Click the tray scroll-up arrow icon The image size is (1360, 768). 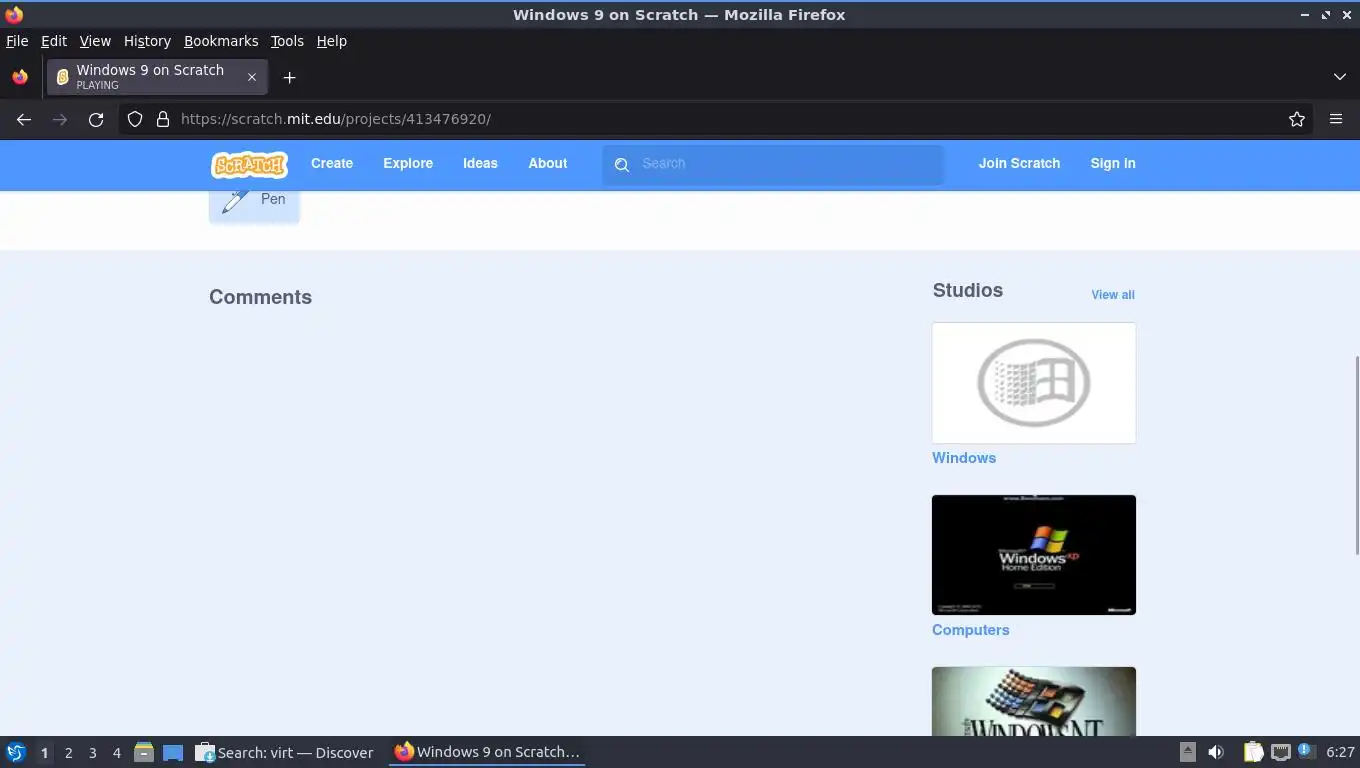(1187, 752)
